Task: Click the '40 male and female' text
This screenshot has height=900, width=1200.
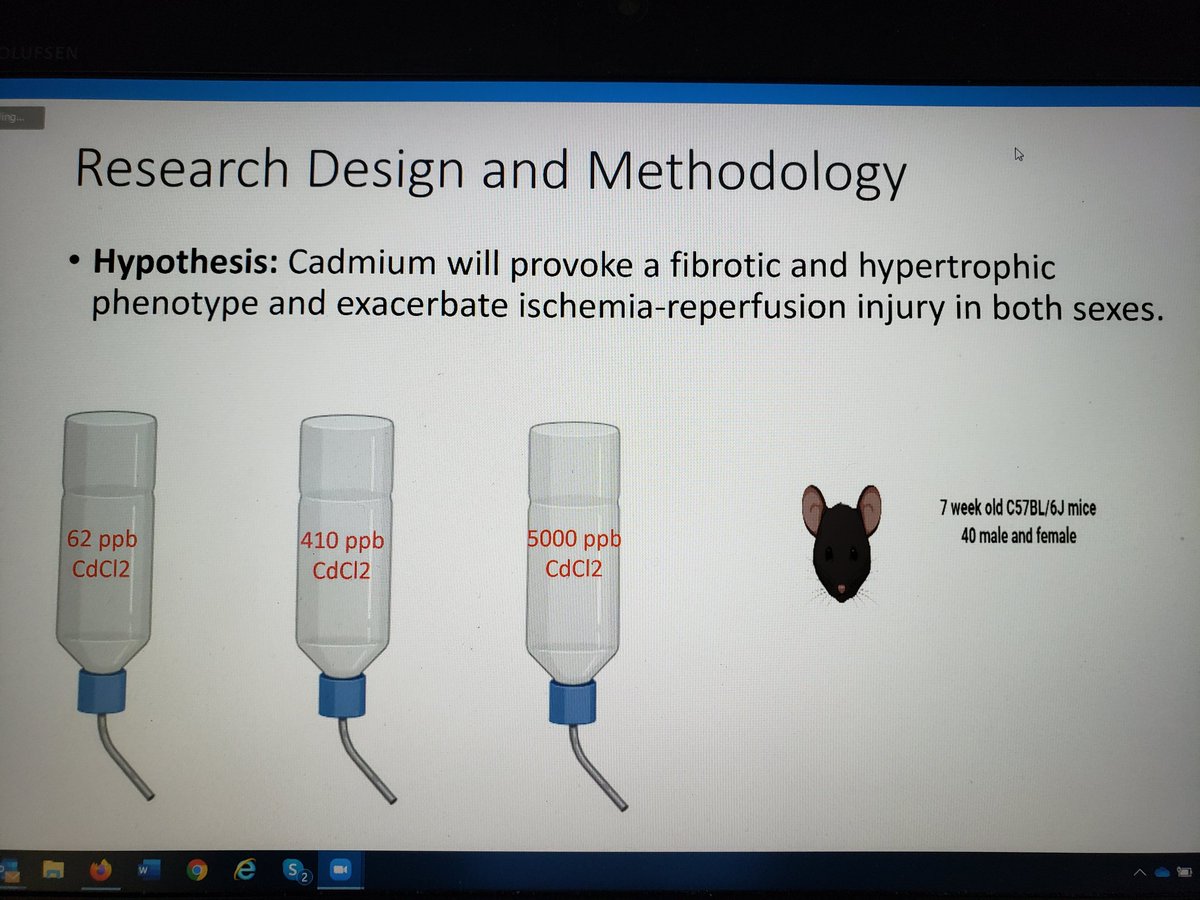Action: pyautogui.click(x=1019, y=537)
